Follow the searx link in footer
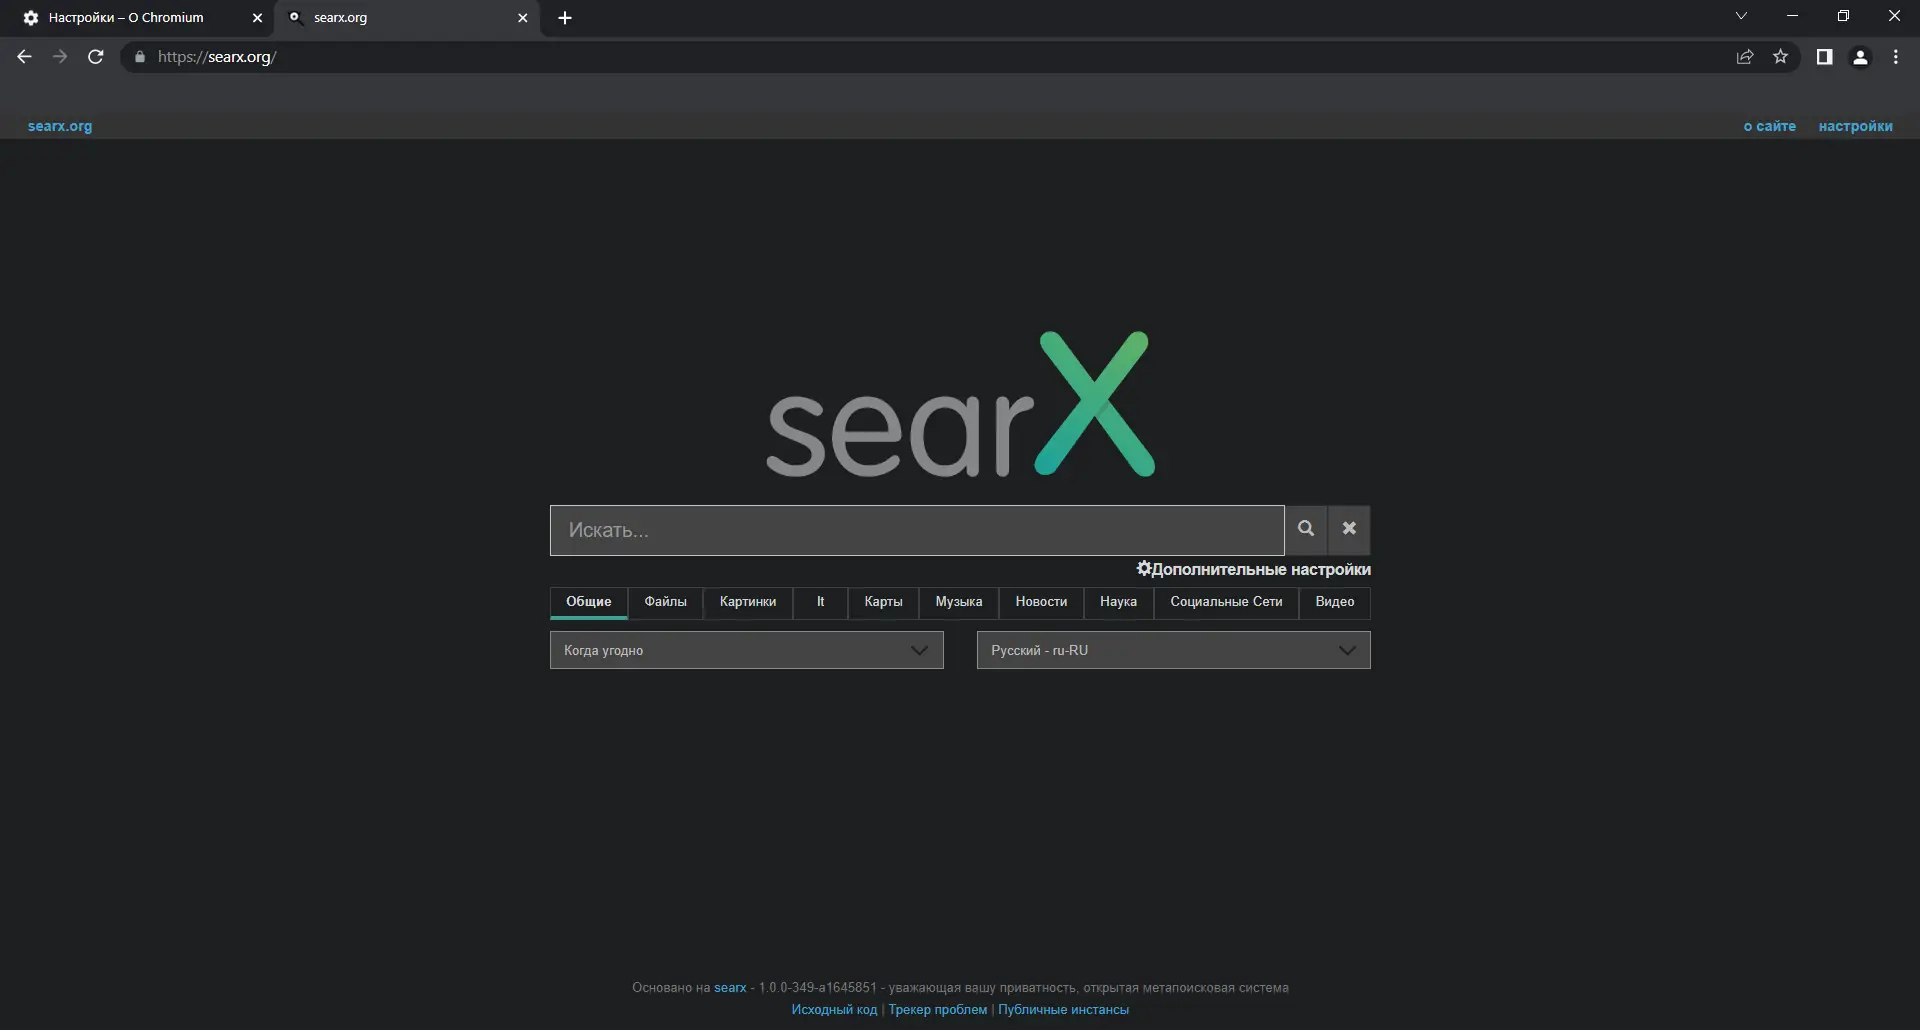The width and height of the screenshot is (1920, 1030). (x=730, y=988)
